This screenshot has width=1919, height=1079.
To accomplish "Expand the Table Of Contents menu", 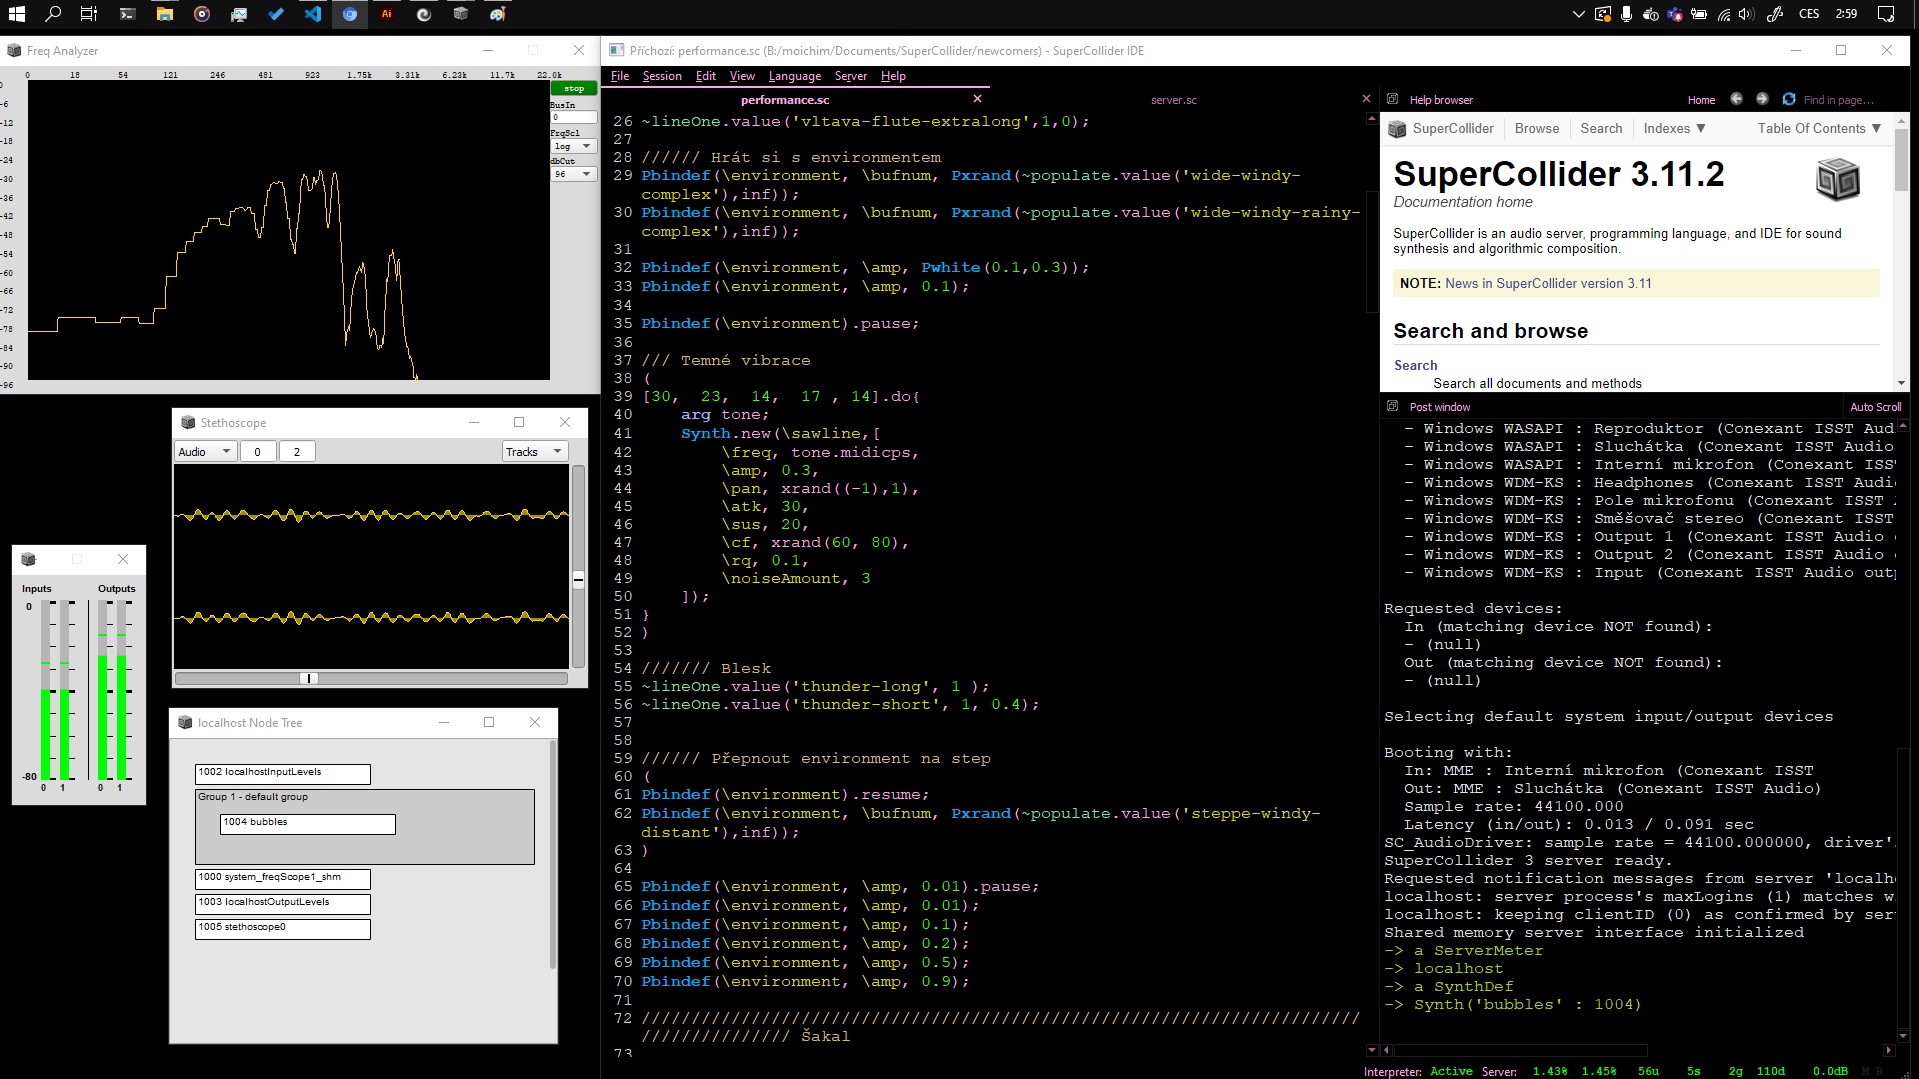I will click(1819, 128).
